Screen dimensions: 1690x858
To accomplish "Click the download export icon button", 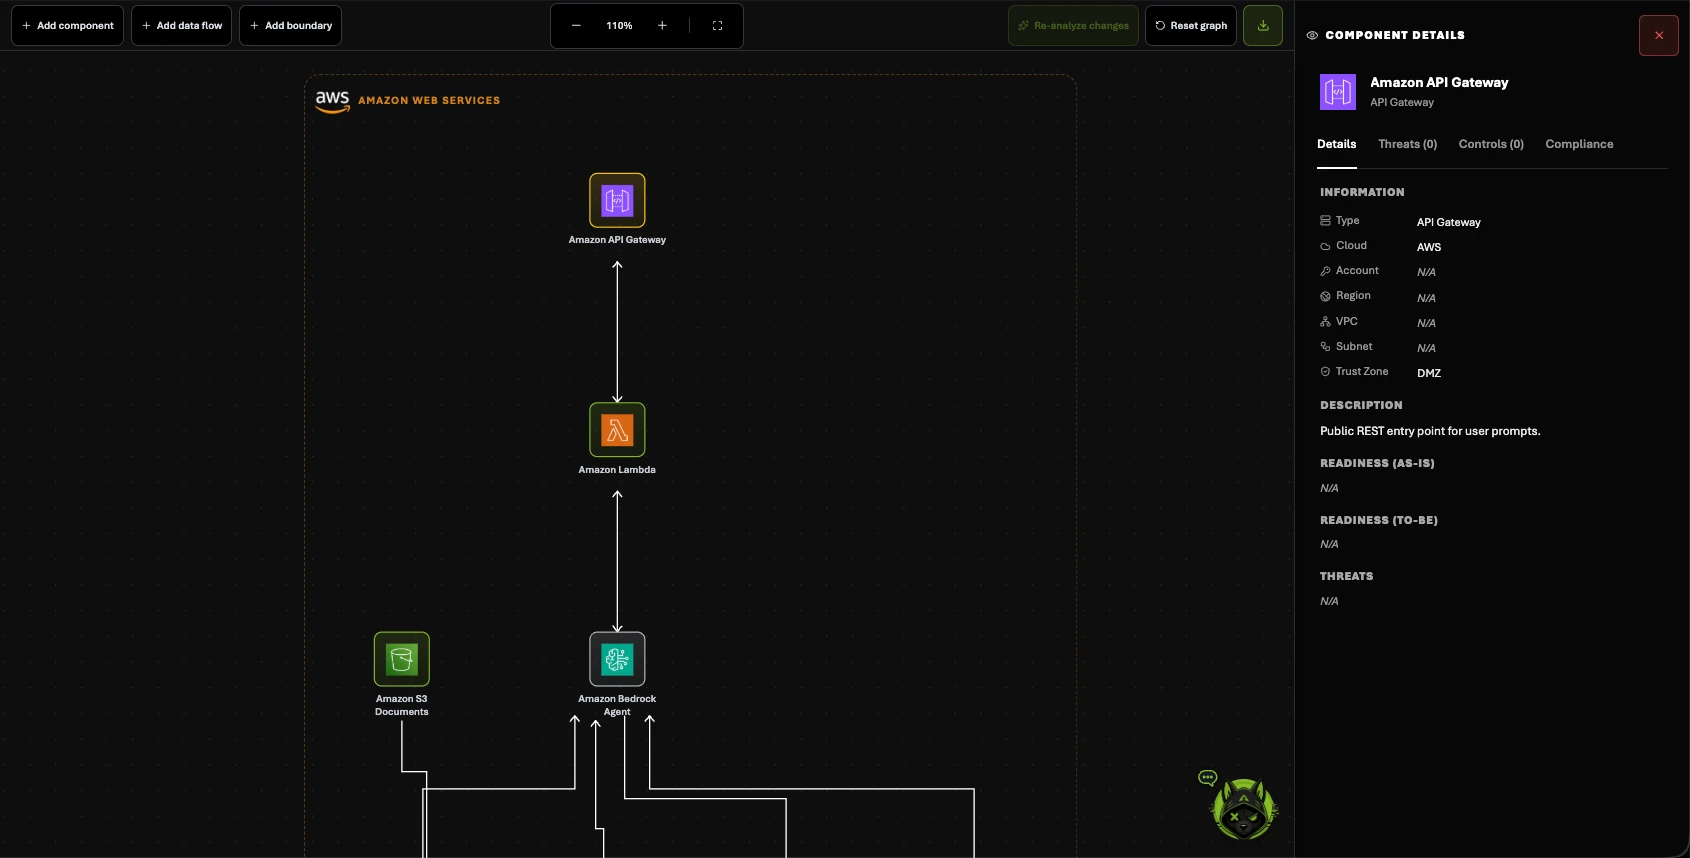I will point(1263,26).
